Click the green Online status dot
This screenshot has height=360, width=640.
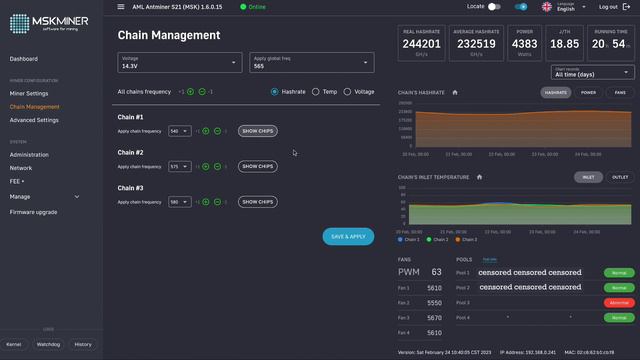[x=243, y=7]
